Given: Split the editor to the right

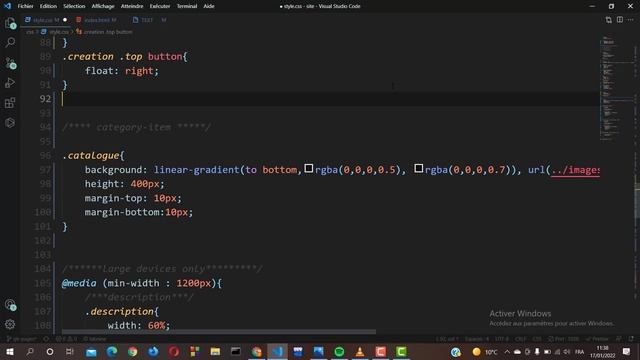Looking at the screenshot, I should pyautogui.click(x=620, y=20).
